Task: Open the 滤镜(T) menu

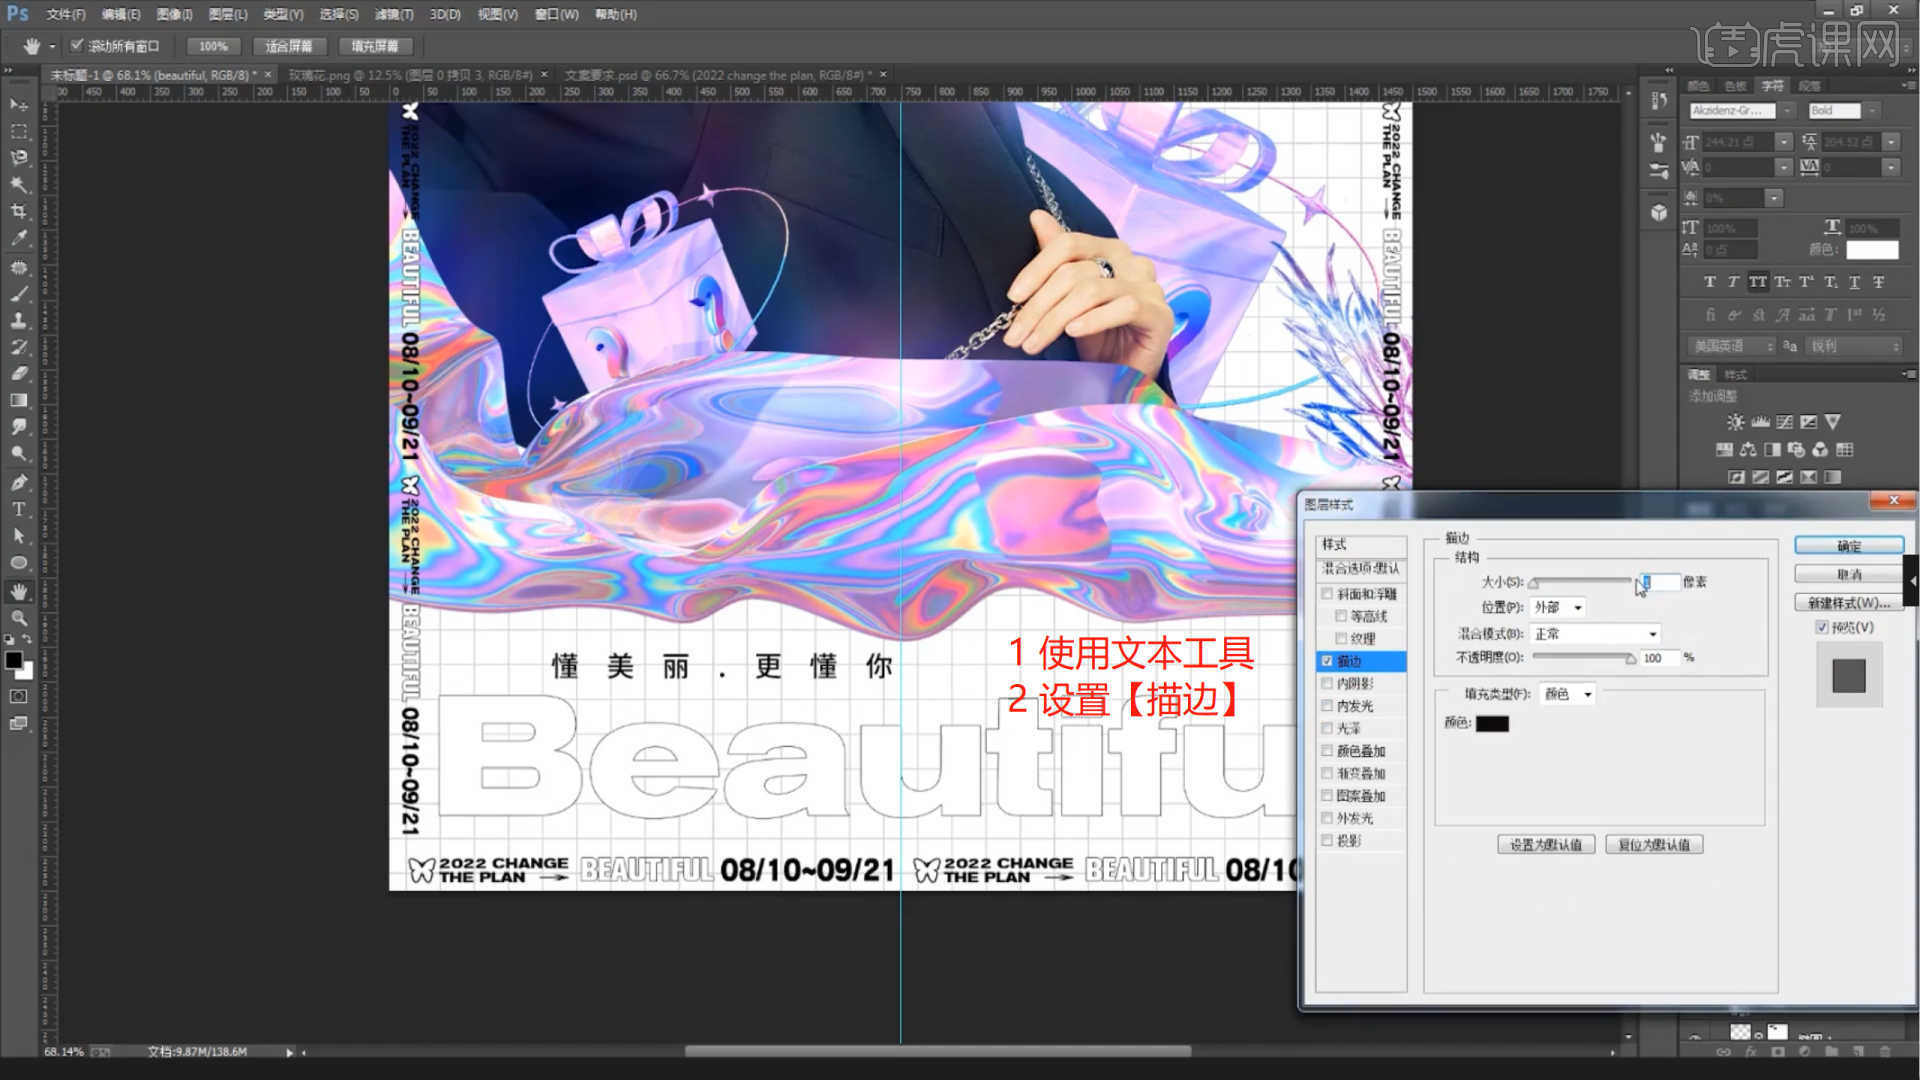Action: [393, 14]
